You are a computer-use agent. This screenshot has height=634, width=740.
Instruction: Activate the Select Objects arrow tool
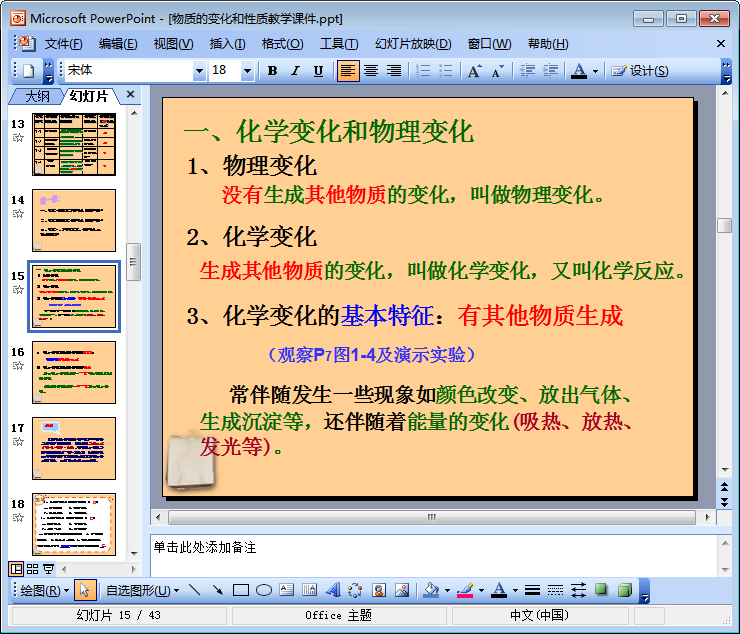(x=85, y=590)
